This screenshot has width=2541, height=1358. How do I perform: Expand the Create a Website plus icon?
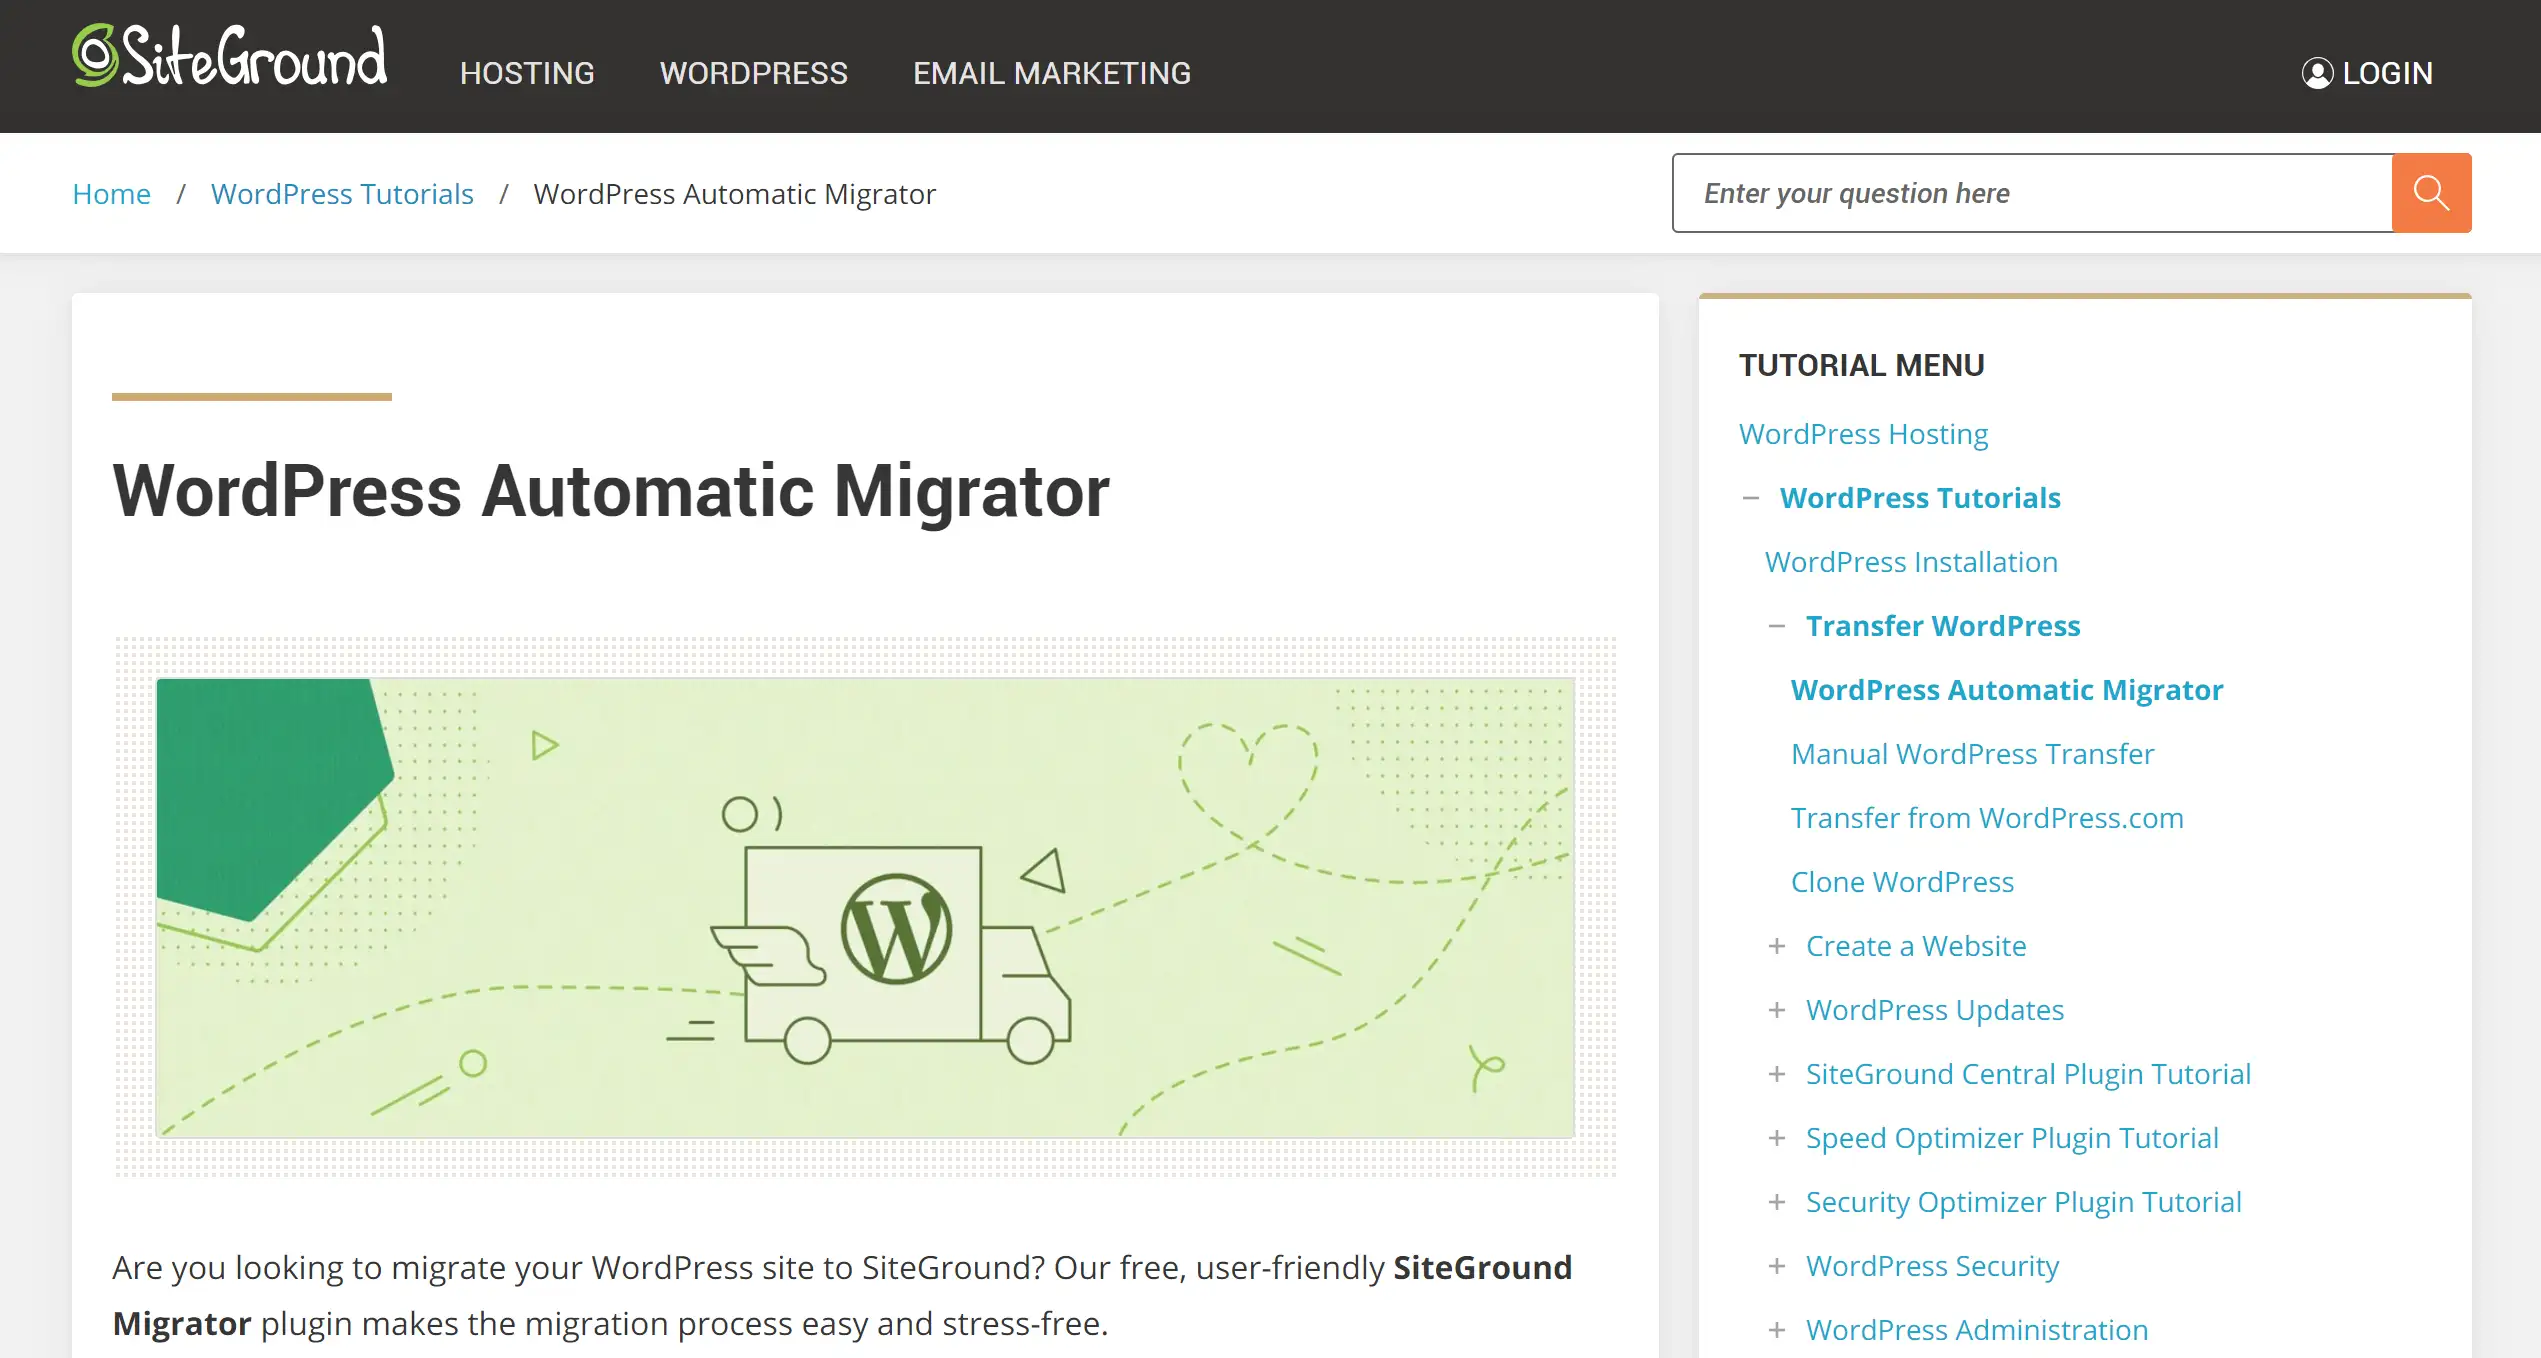(1776, 946)
